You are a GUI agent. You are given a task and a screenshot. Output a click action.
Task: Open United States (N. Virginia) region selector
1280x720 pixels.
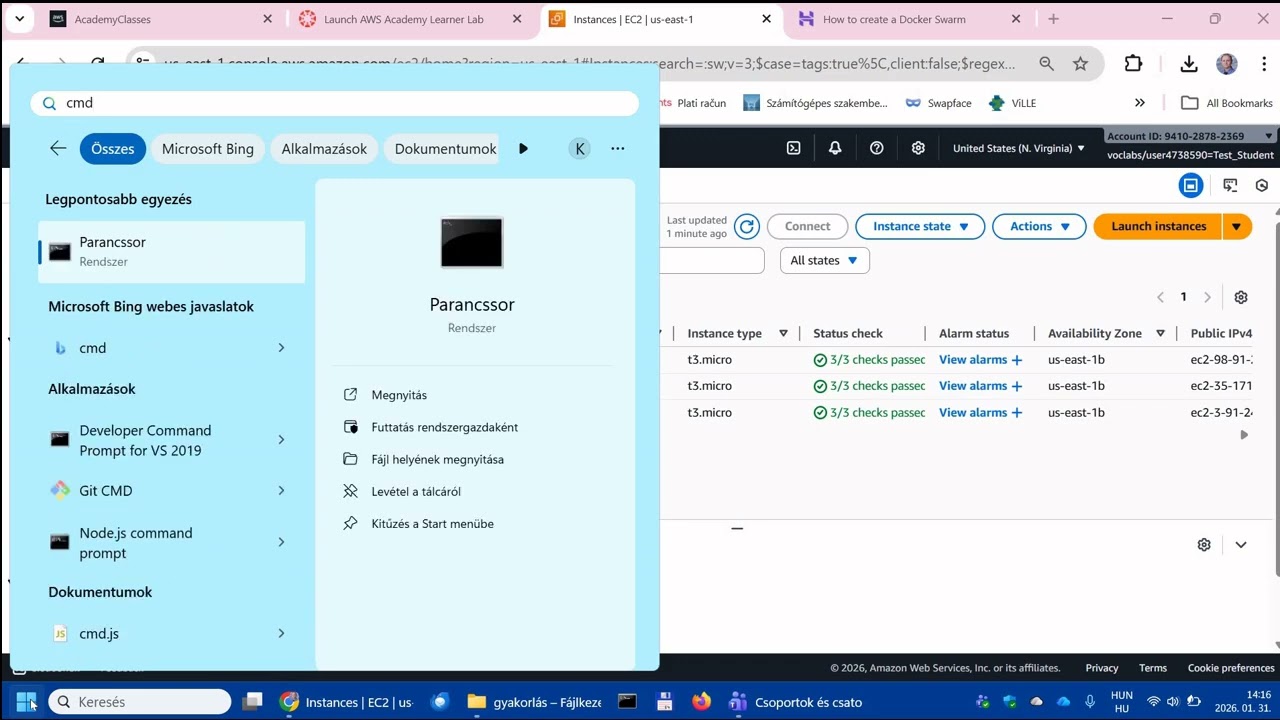click(1018, 148)
